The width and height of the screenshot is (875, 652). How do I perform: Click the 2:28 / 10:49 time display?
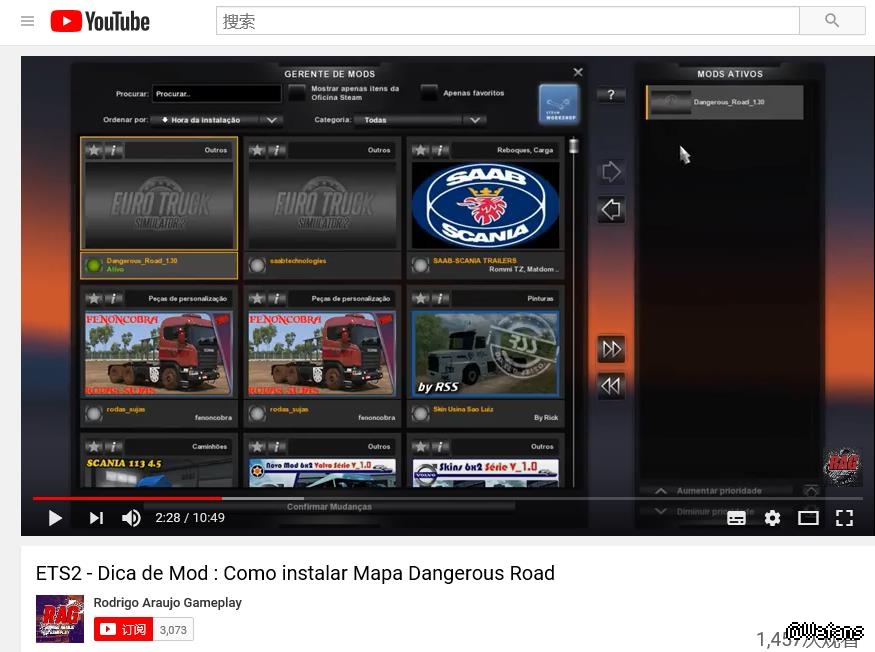[190, 518]
